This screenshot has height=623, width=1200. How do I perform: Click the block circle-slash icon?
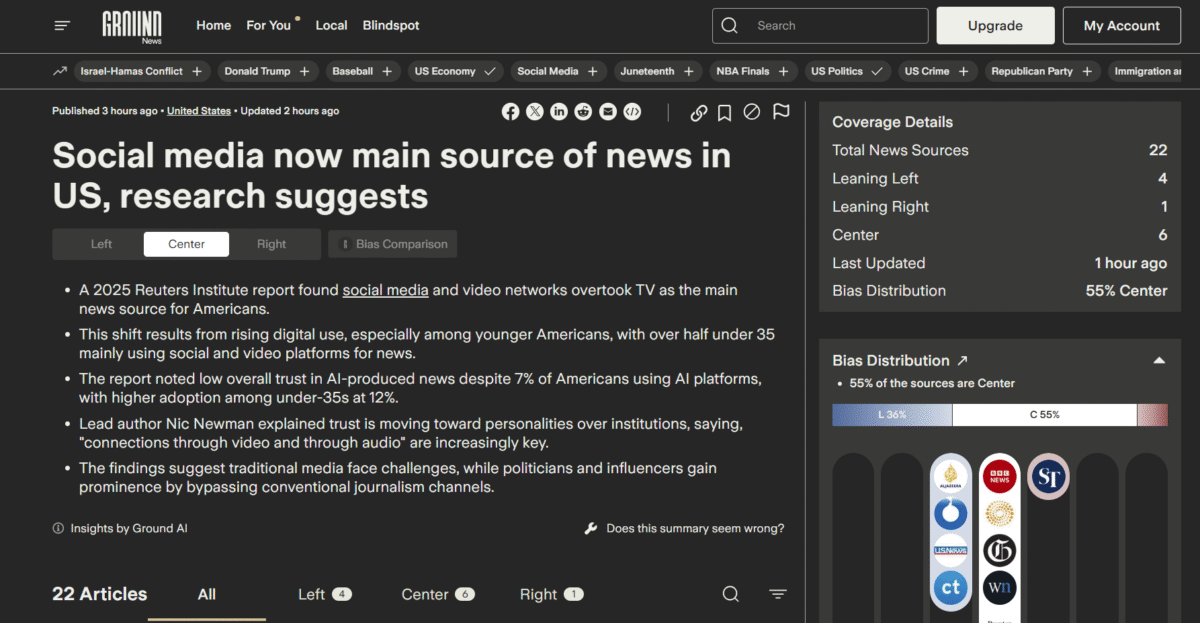click(x=752, y=112)
